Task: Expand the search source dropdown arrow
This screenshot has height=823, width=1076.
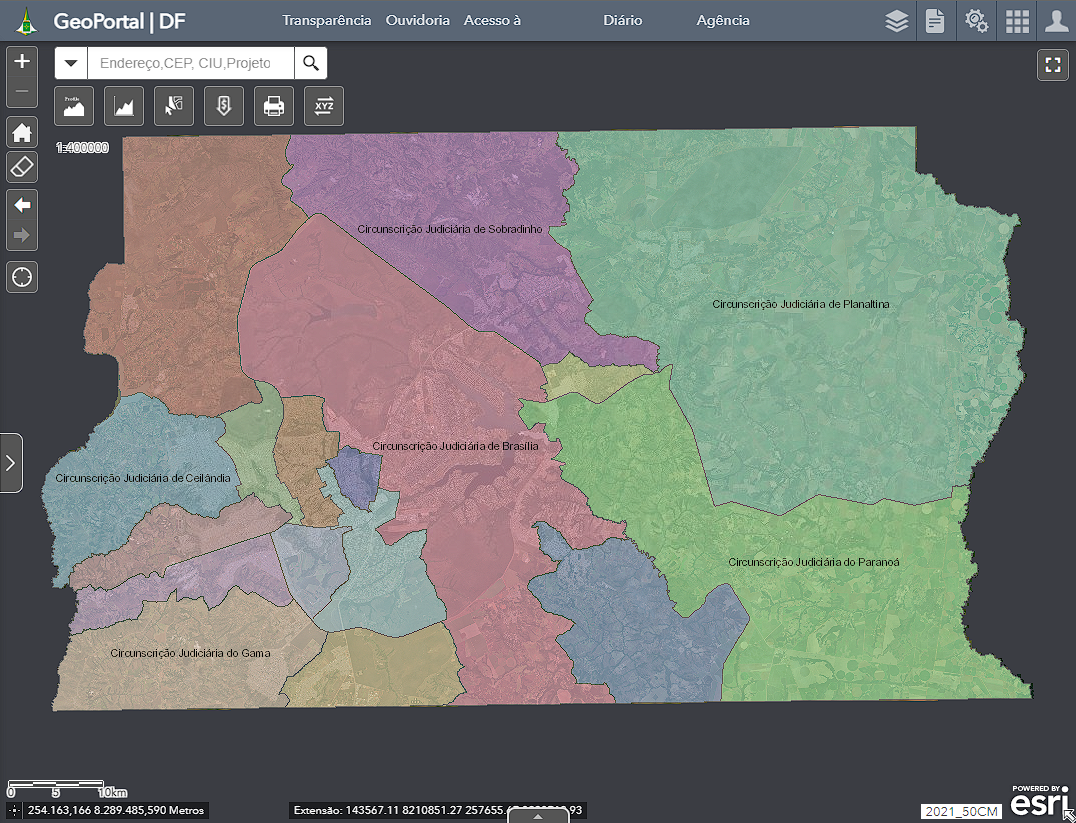Action: (x=71, y=63)
